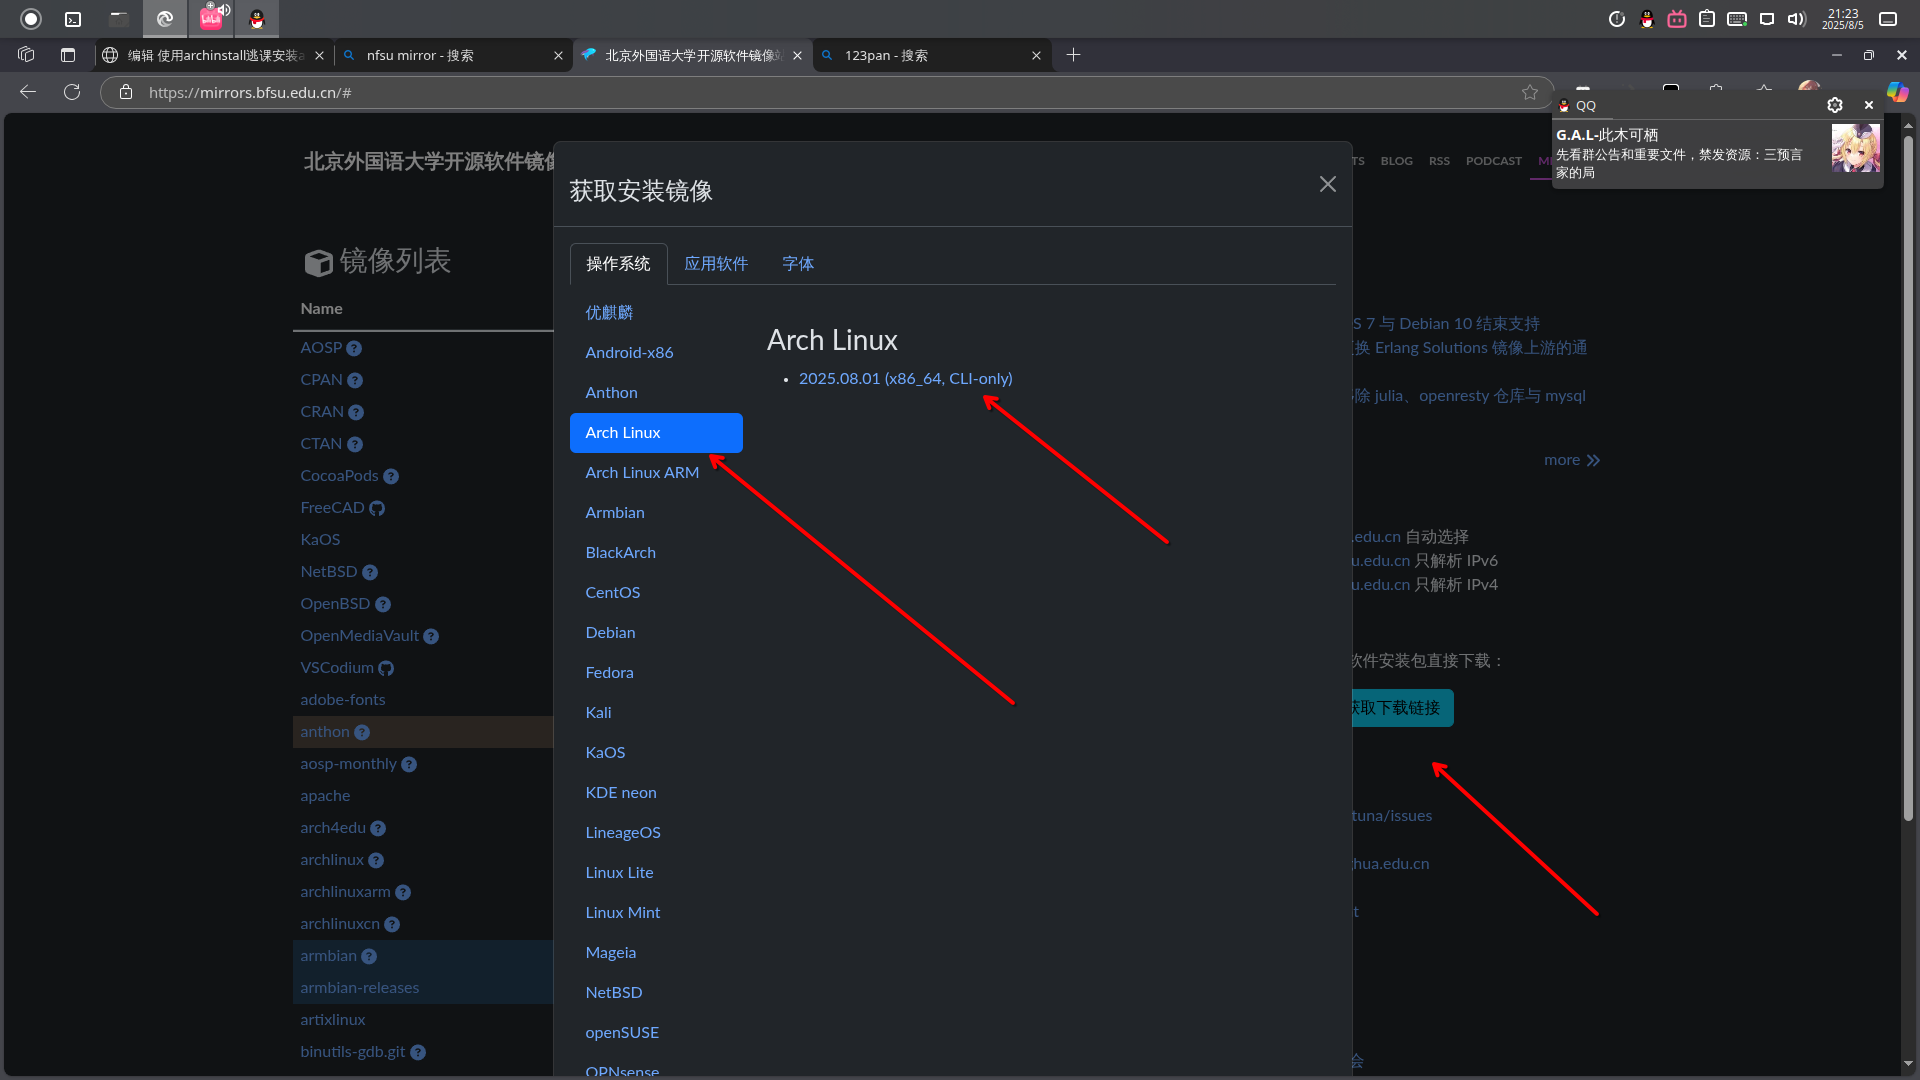Switch to the 编辑 使用archinstall tab
Viewport: 1920px width, 1080px height.
(214, 55)
